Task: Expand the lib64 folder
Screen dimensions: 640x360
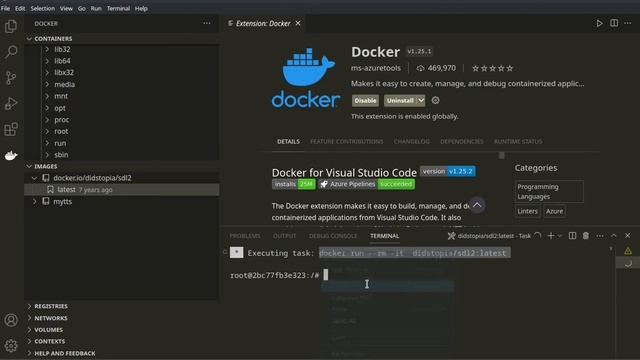Action: click(47, 61)
